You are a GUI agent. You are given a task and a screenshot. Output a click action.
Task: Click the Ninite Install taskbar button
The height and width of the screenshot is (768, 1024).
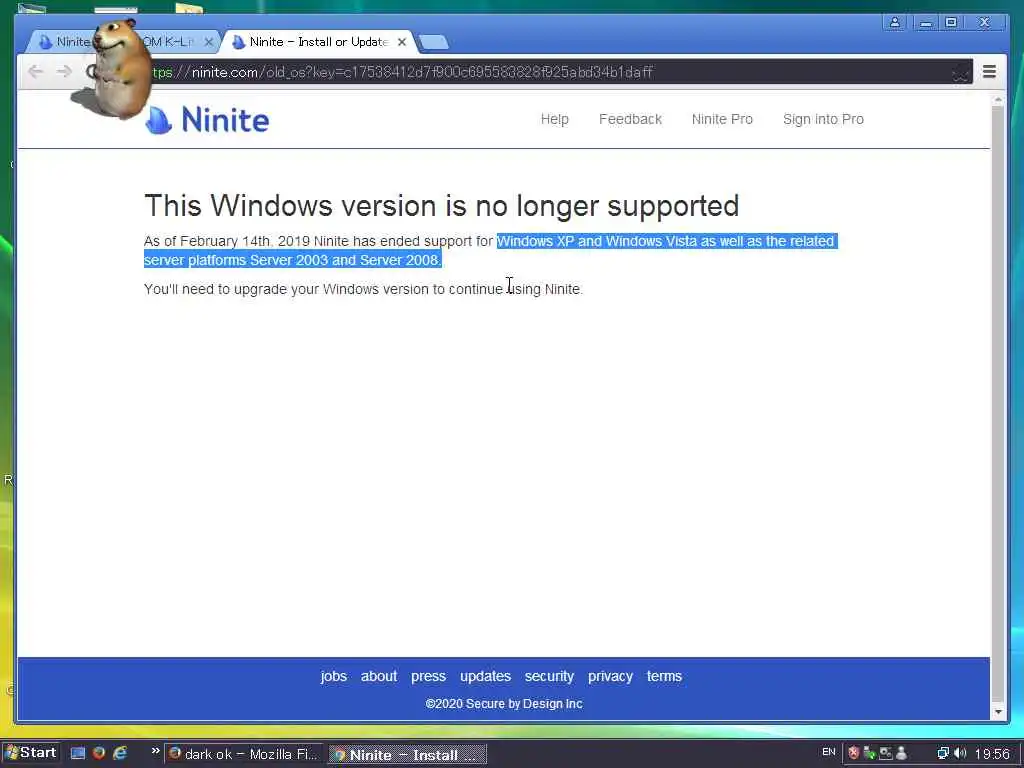click(407, 755)
